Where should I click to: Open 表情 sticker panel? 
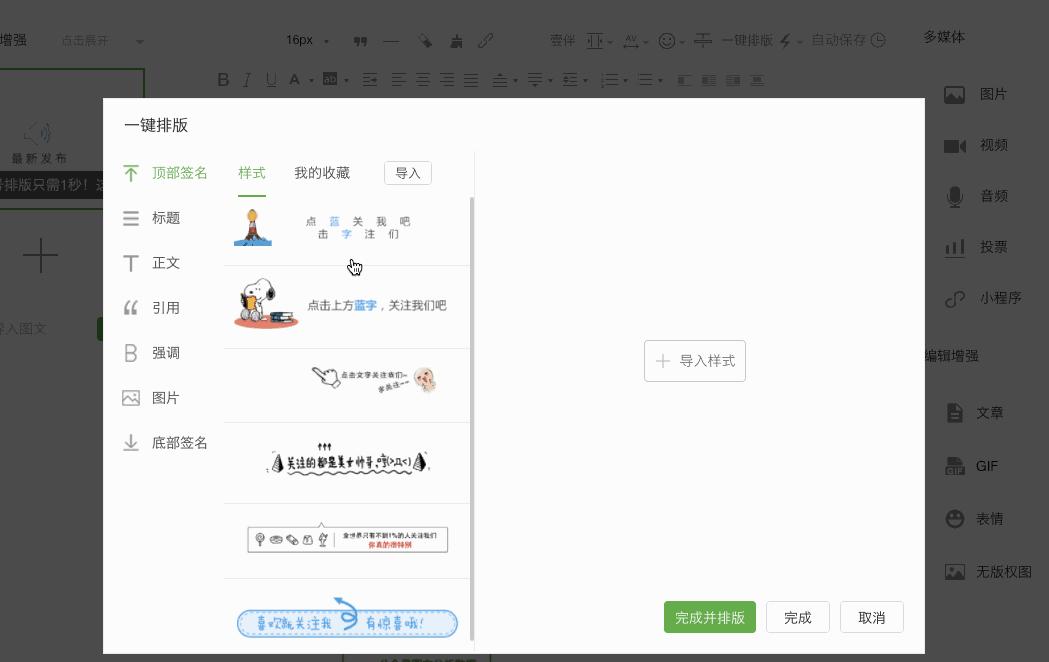point(974,519)
